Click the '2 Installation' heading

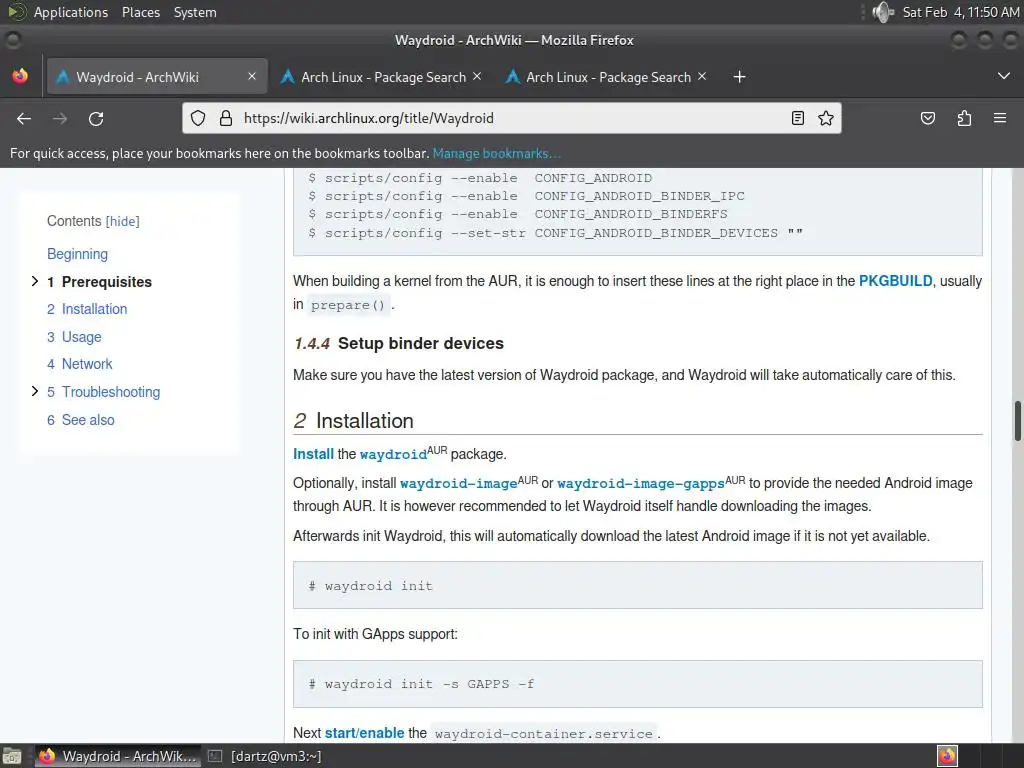[x=353, y=421]
